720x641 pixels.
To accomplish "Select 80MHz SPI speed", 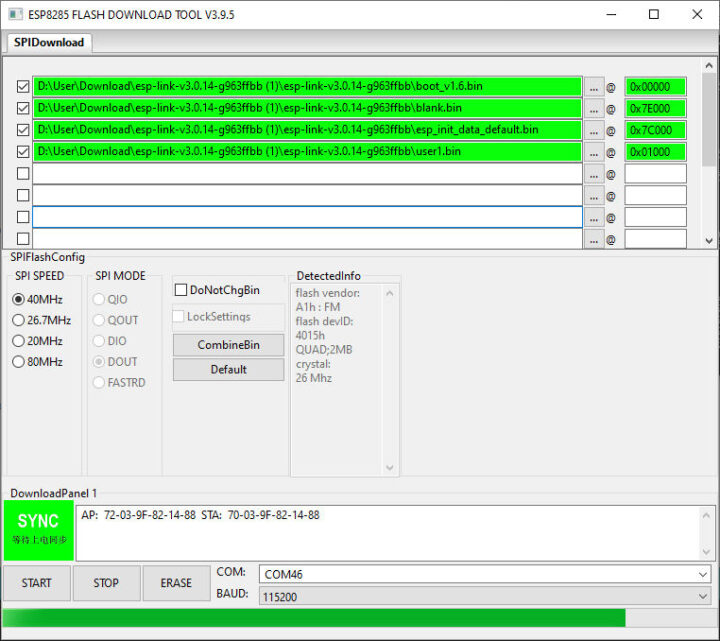I will tap(19, 362).
